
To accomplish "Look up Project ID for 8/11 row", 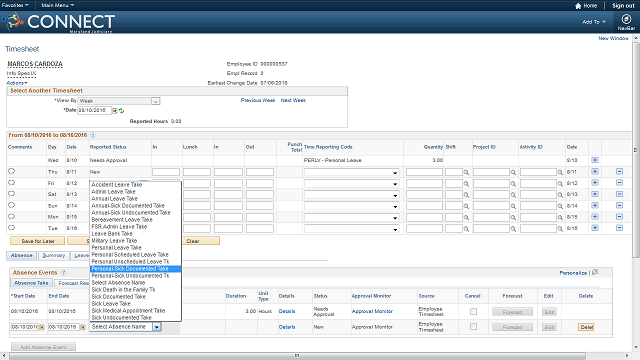I will point(513,173).
